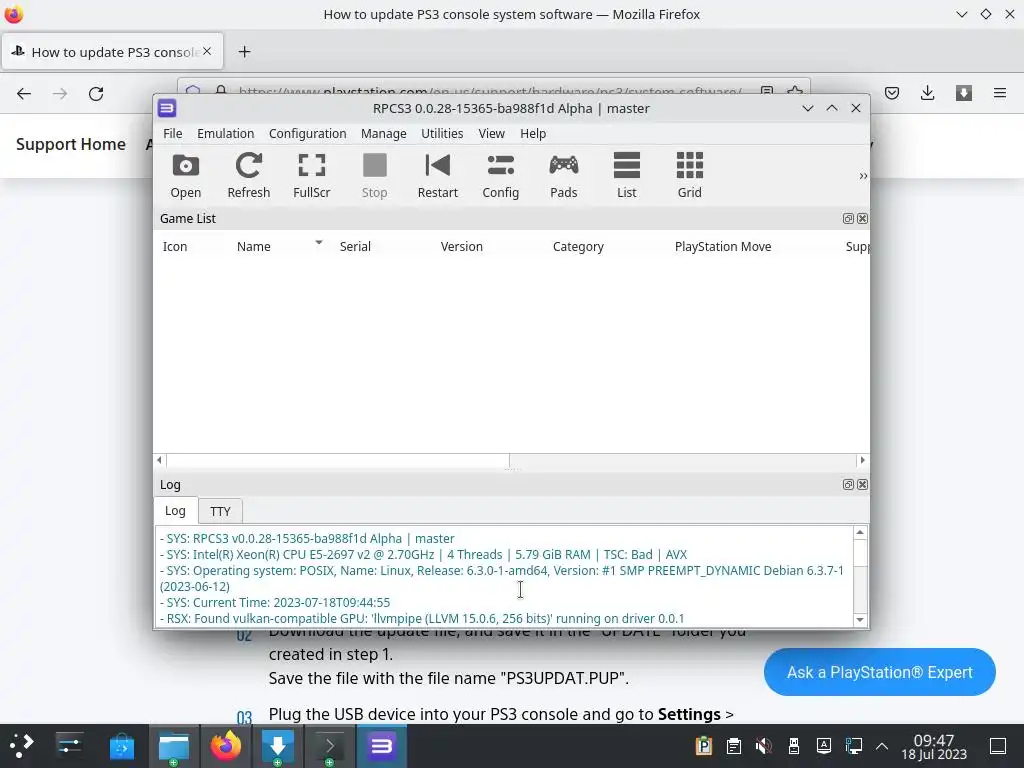Open the clipboard tray icon
Image resolution: width=1024 pixels, height=768 pixels.
click(733, 746)
